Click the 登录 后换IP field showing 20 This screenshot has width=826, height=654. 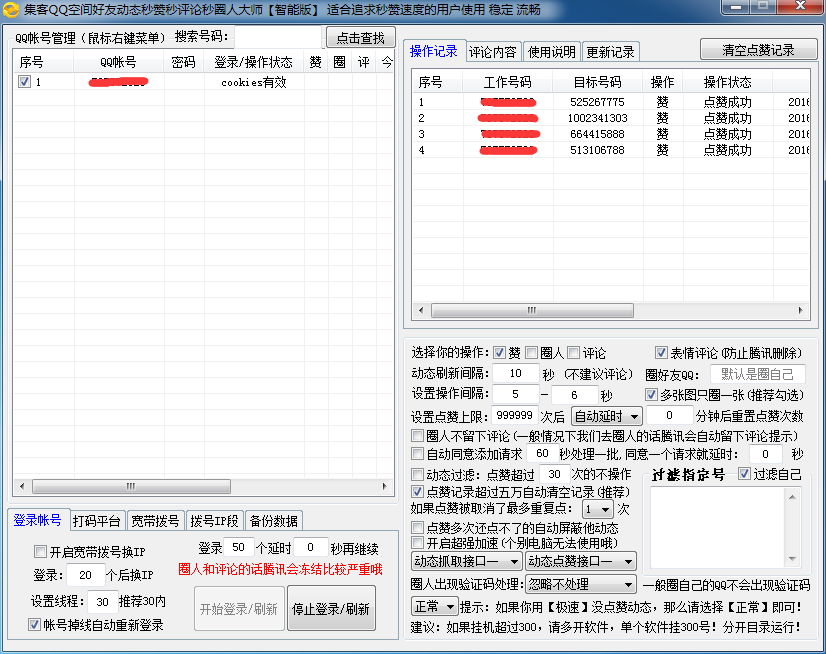pos(85,575)
